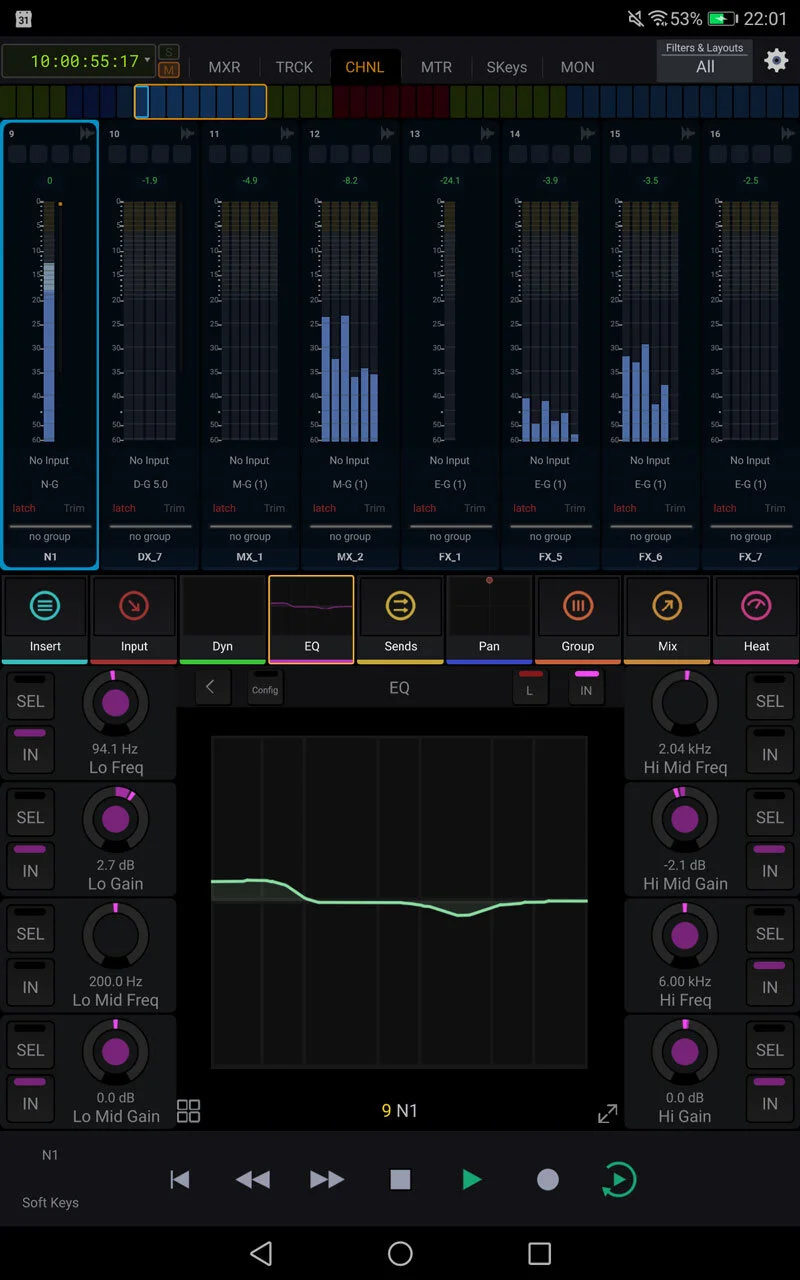800x1280 pixels.
Task: Enable the L listen toggle in EQ header
Action: pos(530,687)
